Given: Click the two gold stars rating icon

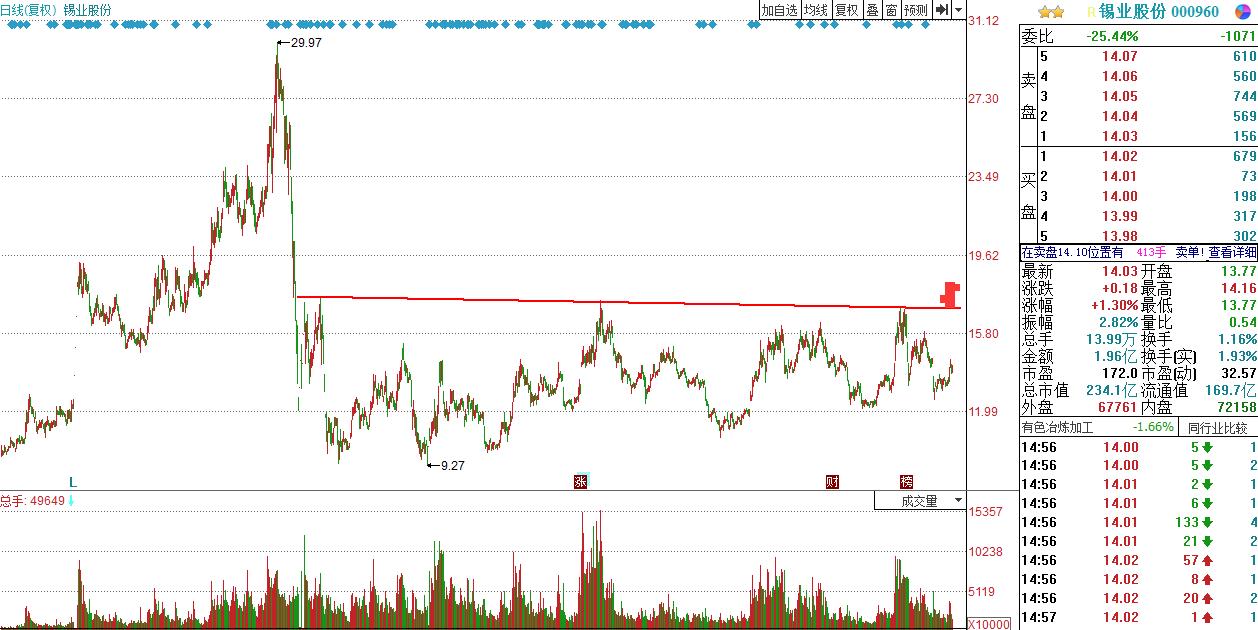Looking at the screenshot, I should (1051, 12).
